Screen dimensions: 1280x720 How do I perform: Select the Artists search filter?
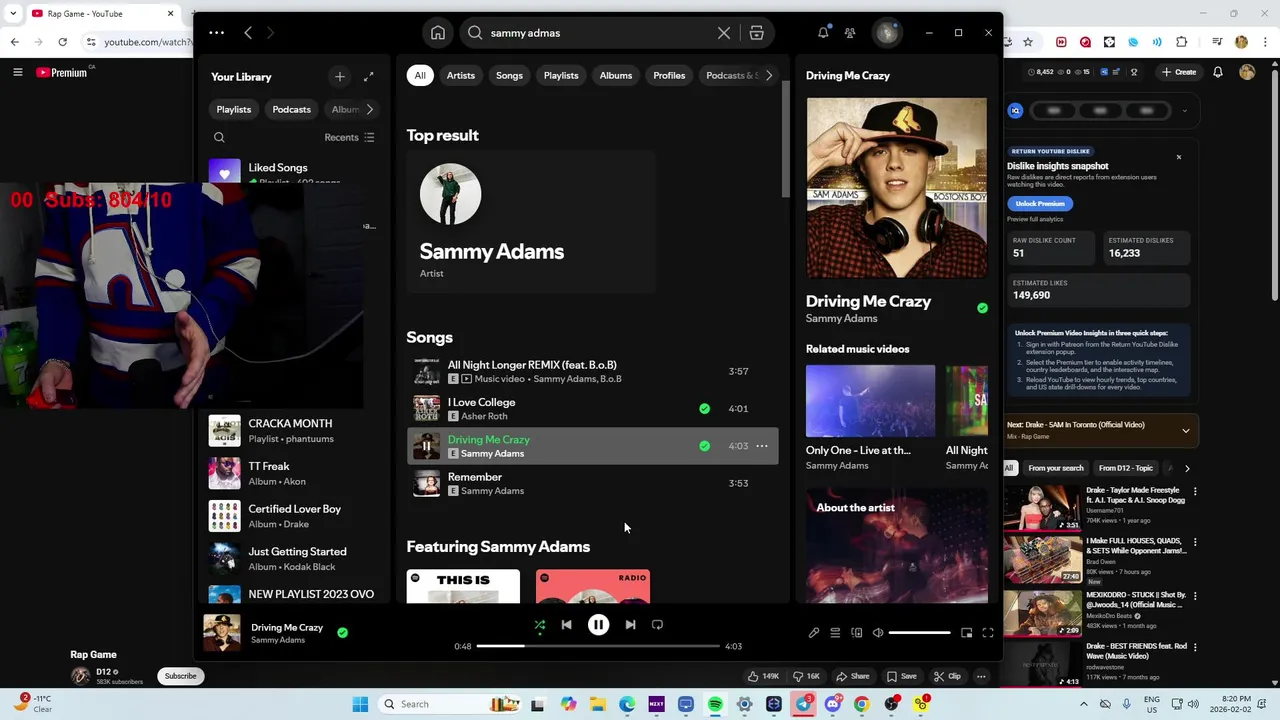[x=461, y=75]
